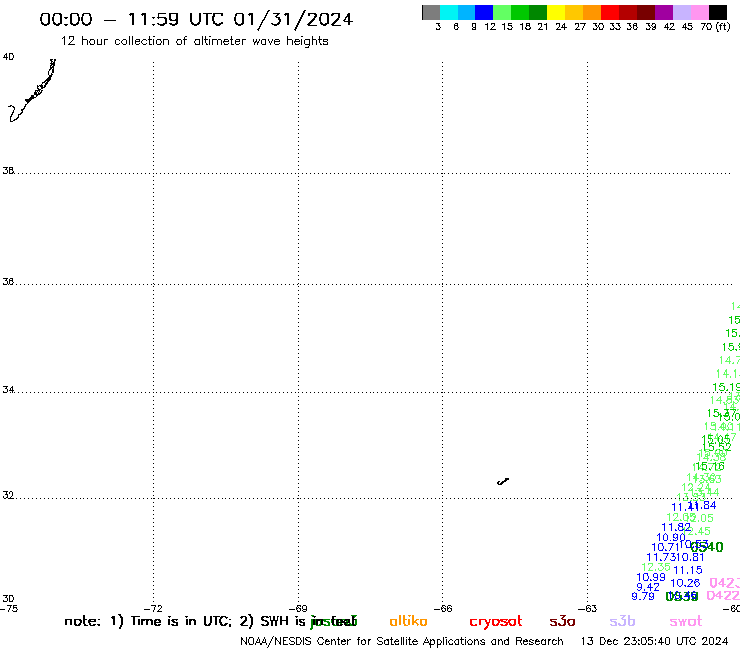Click the '00:00 – 11:59 UTC 01/31/2024' title
740x650 pixels.
click(196, 20)
